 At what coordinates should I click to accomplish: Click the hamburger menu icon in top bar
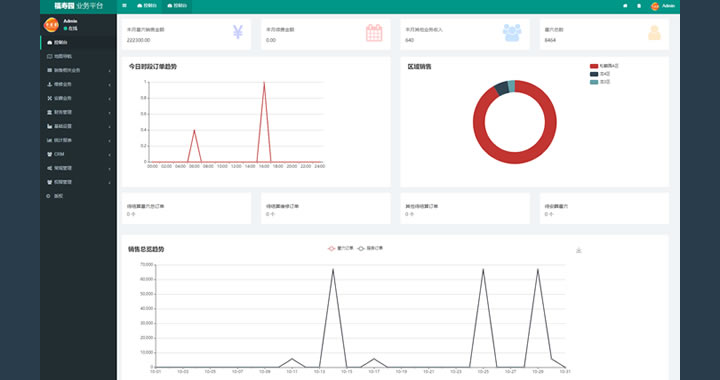pos(124,6)
